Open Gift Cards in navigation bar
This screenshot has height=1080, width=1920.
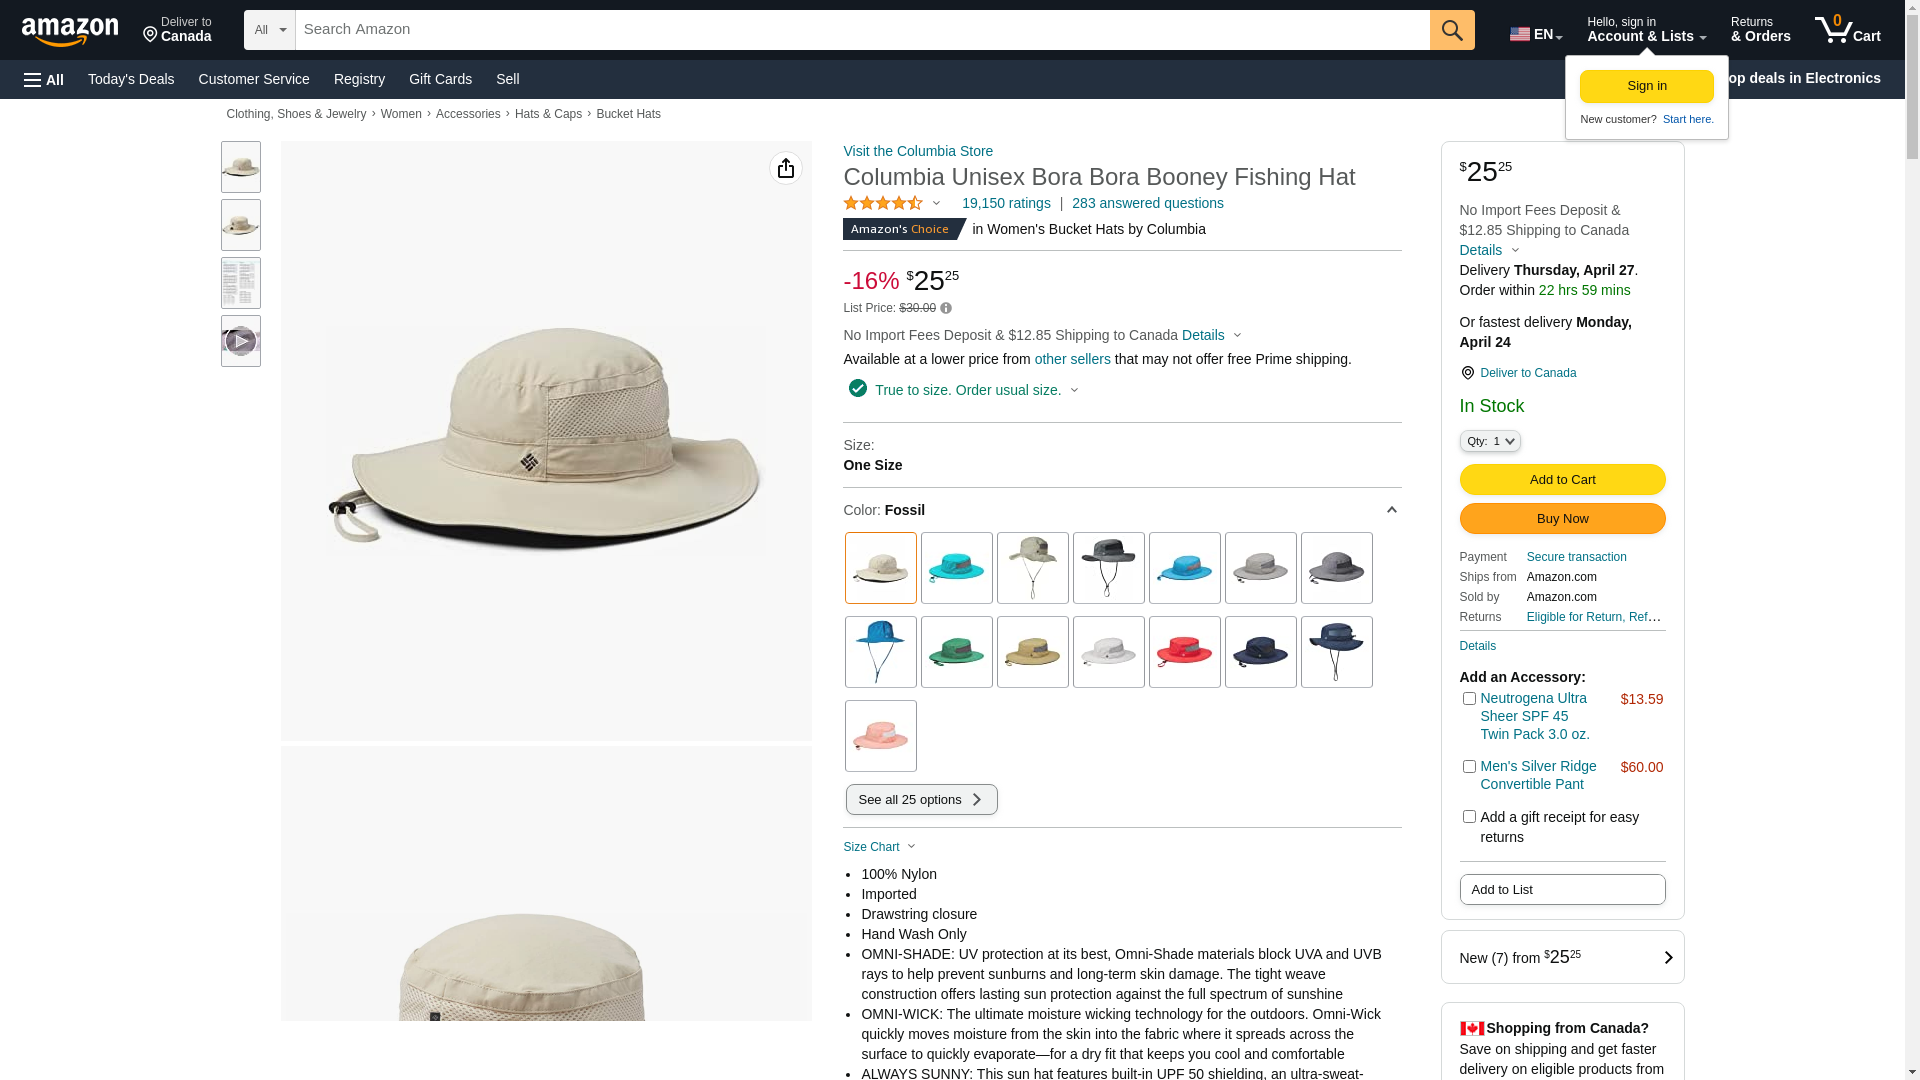440,79
